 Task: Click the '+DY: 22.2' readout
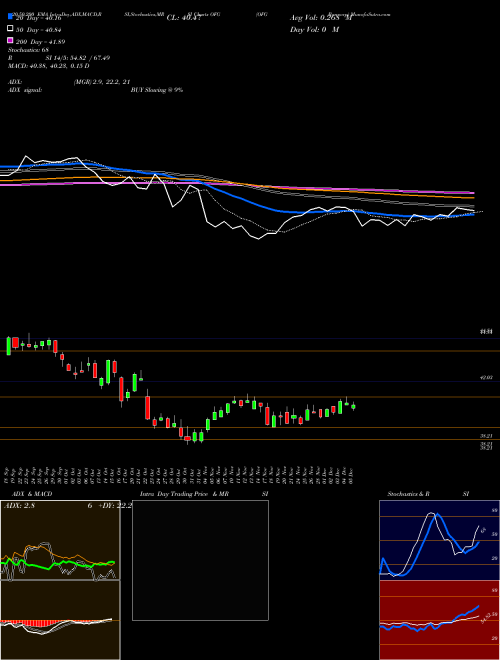(114, 506)
